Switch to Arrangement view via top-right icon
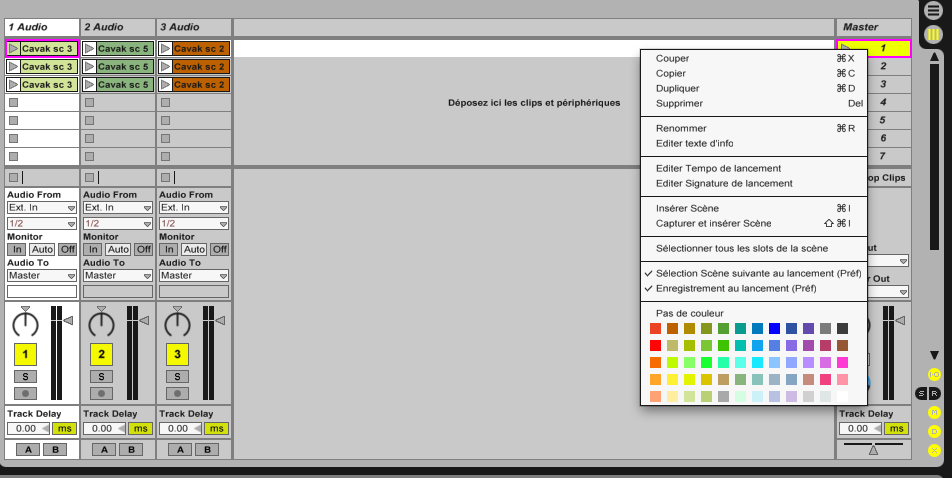 pyautogui.click(x=933, y=11)
